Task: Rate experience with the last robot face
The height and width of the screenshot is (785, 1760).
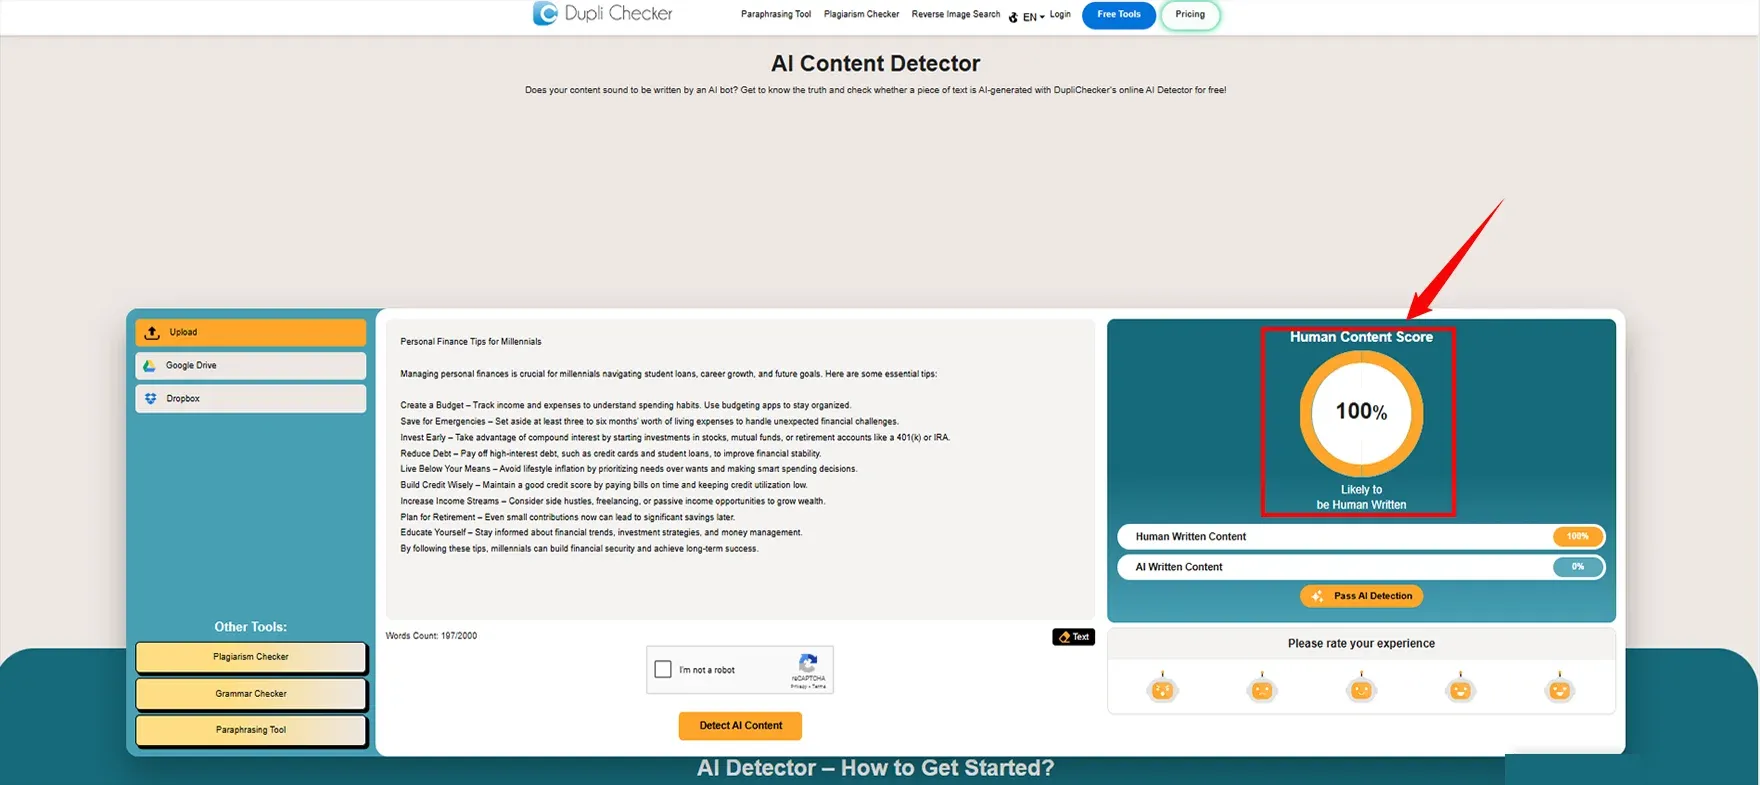Action: tap(1560, 688)
